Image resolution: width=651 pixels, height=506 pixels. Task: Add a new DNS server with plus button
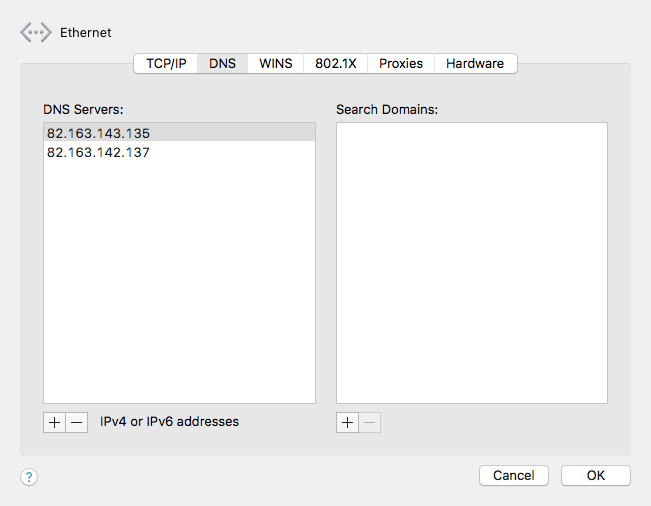[x=54, y=422]
